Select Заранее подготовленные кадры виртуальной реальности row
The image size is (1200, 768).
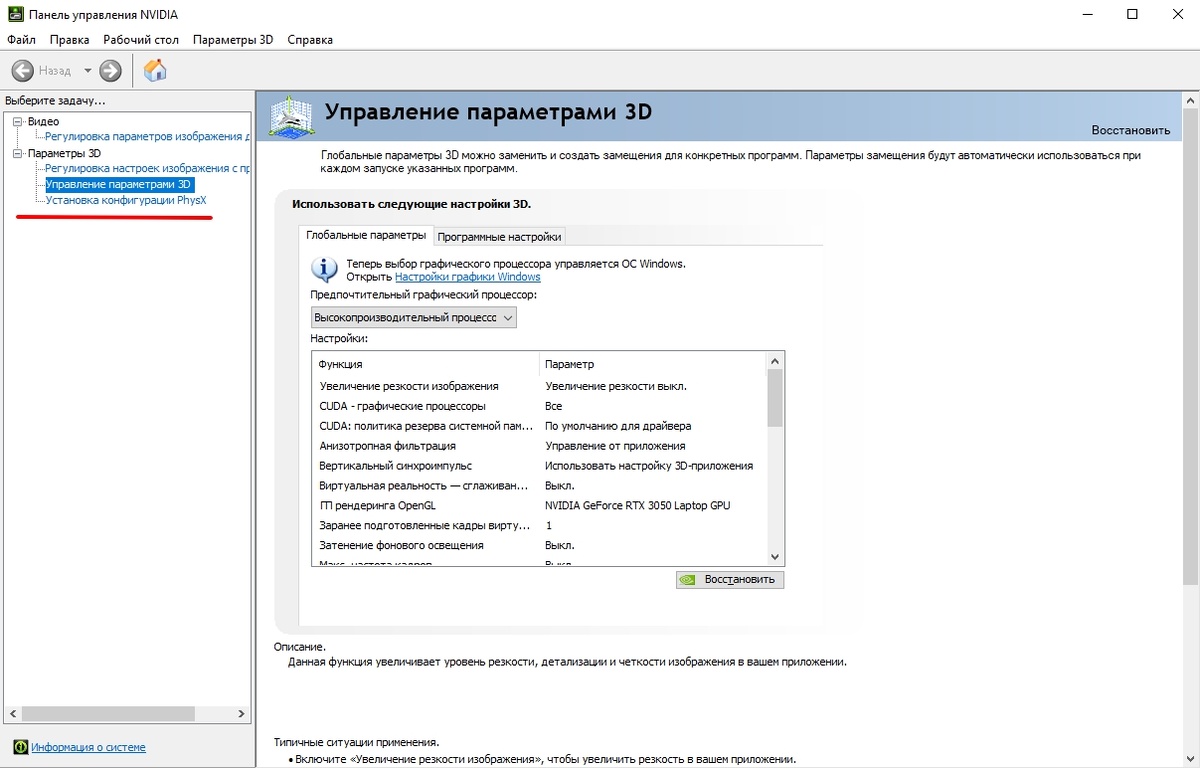tap(538, 526)
